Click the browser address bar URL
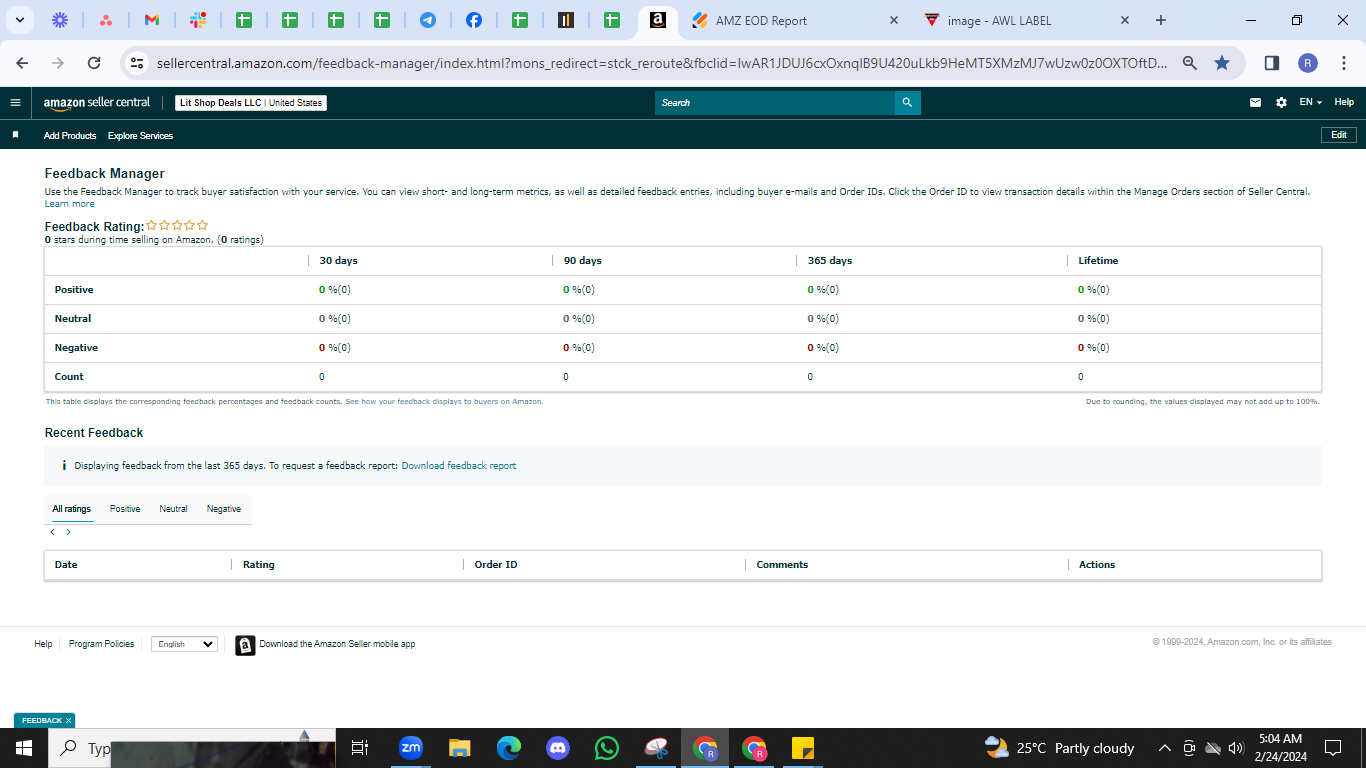Image resolution: width=1366 pixels, height=768 pixels. click(660, 63)
